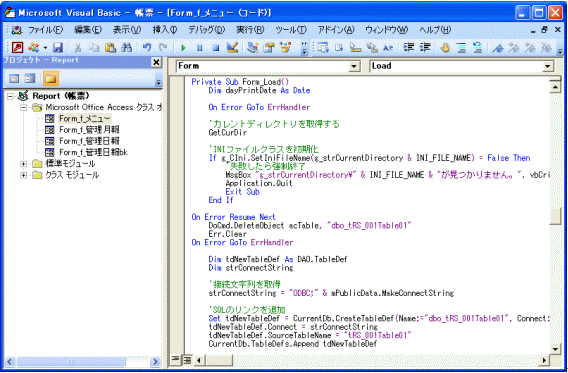
Task: Jump to the next bookmark
Action: pyautogui.click(x=514, y=47)
